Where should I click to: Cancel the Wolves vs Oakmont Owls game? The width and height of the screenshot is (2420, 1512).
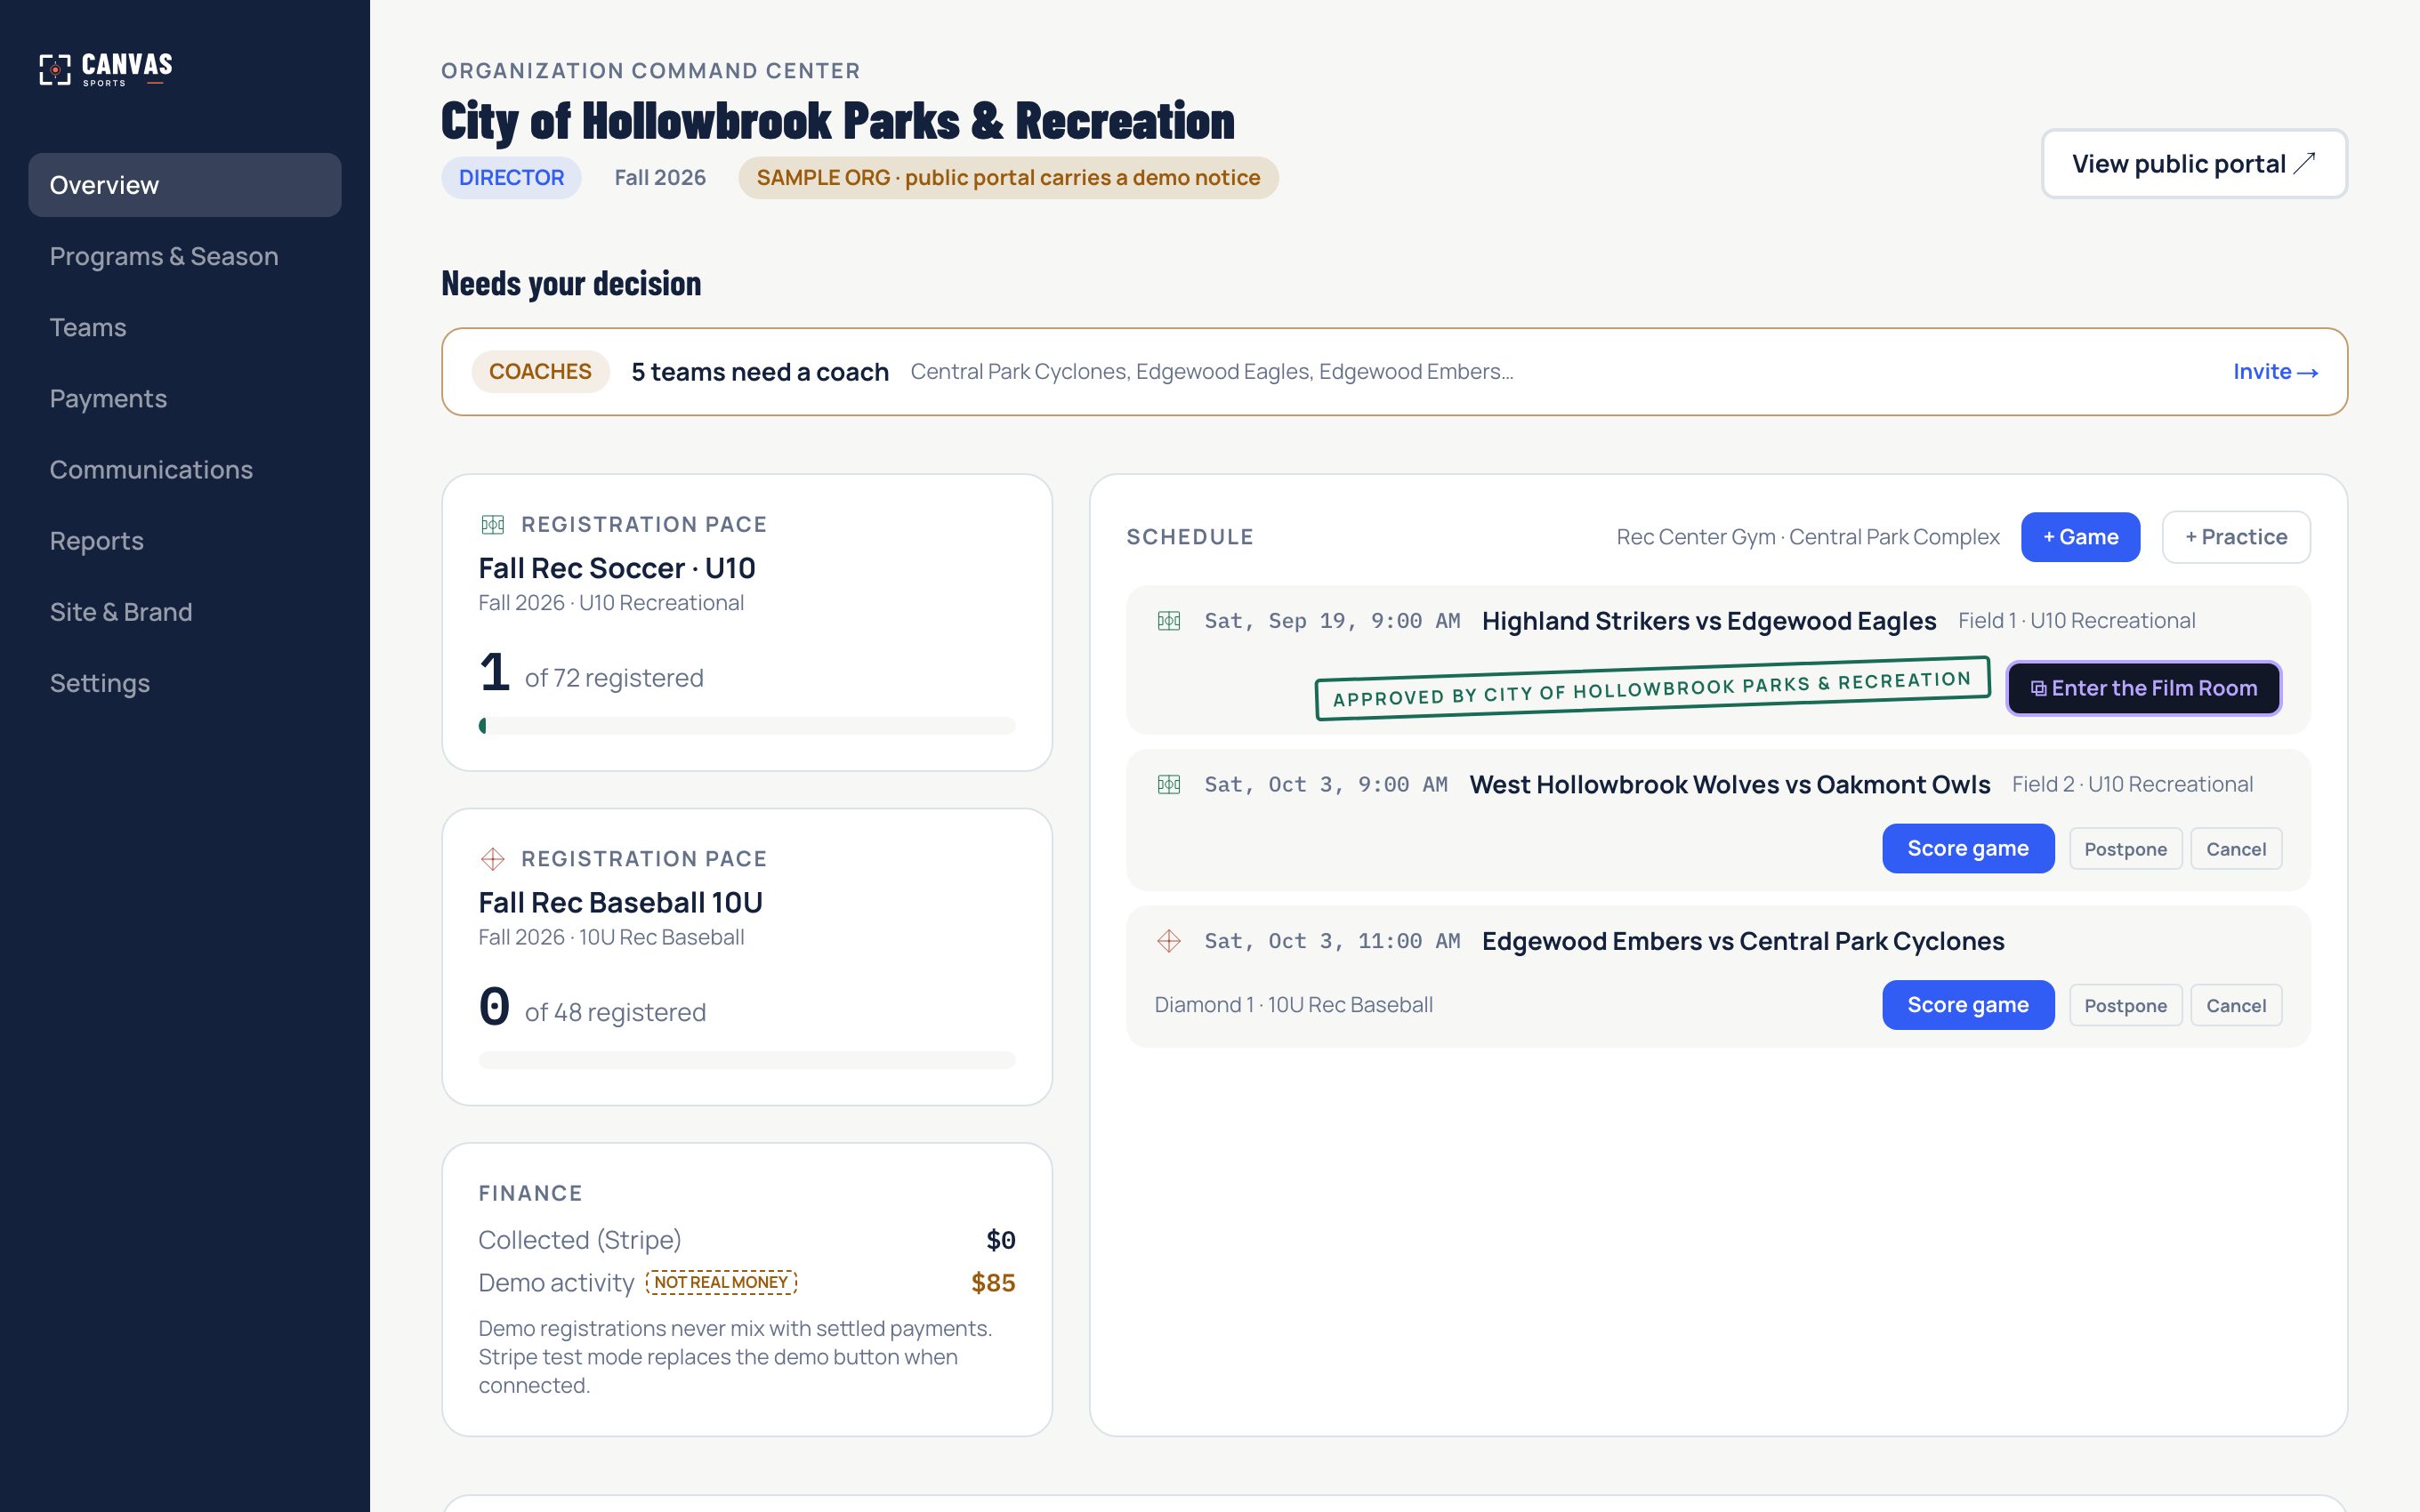(x=2236, y=849)
